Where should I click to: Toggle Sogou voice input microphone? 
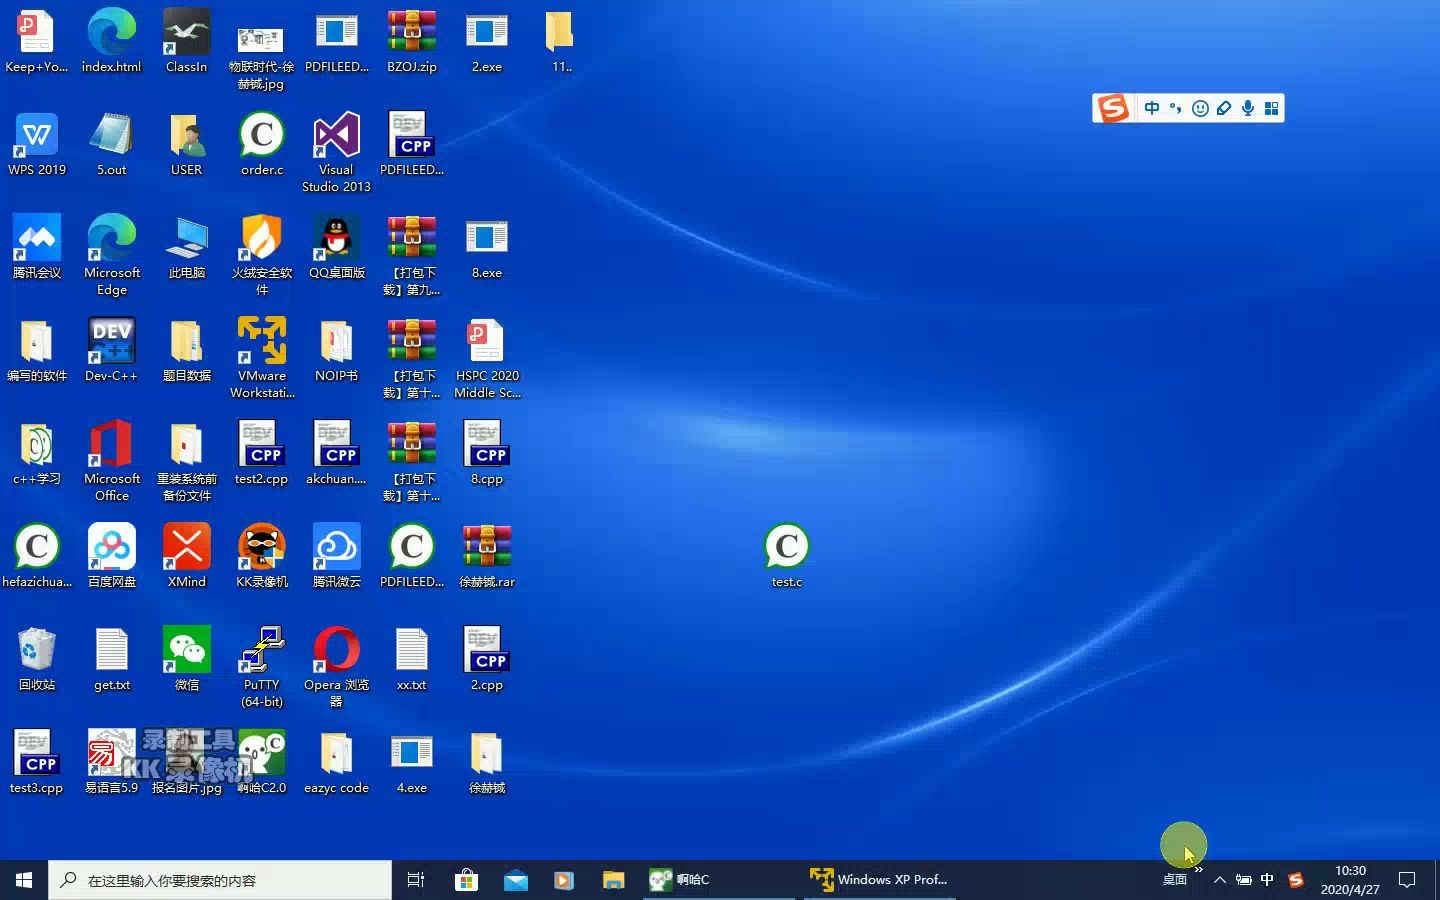coord(1248,108)
